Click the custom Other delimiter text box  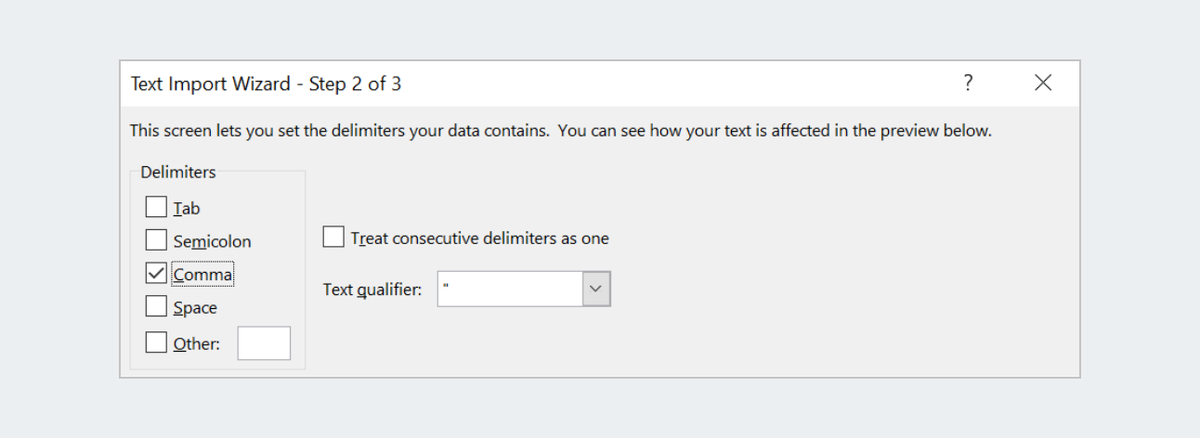264,343
